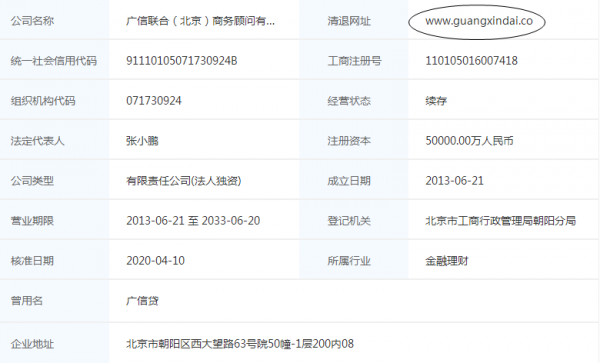Click the business status value 续存
The image size is (600, 363).
pyautogui.click(x=436, y=101)
